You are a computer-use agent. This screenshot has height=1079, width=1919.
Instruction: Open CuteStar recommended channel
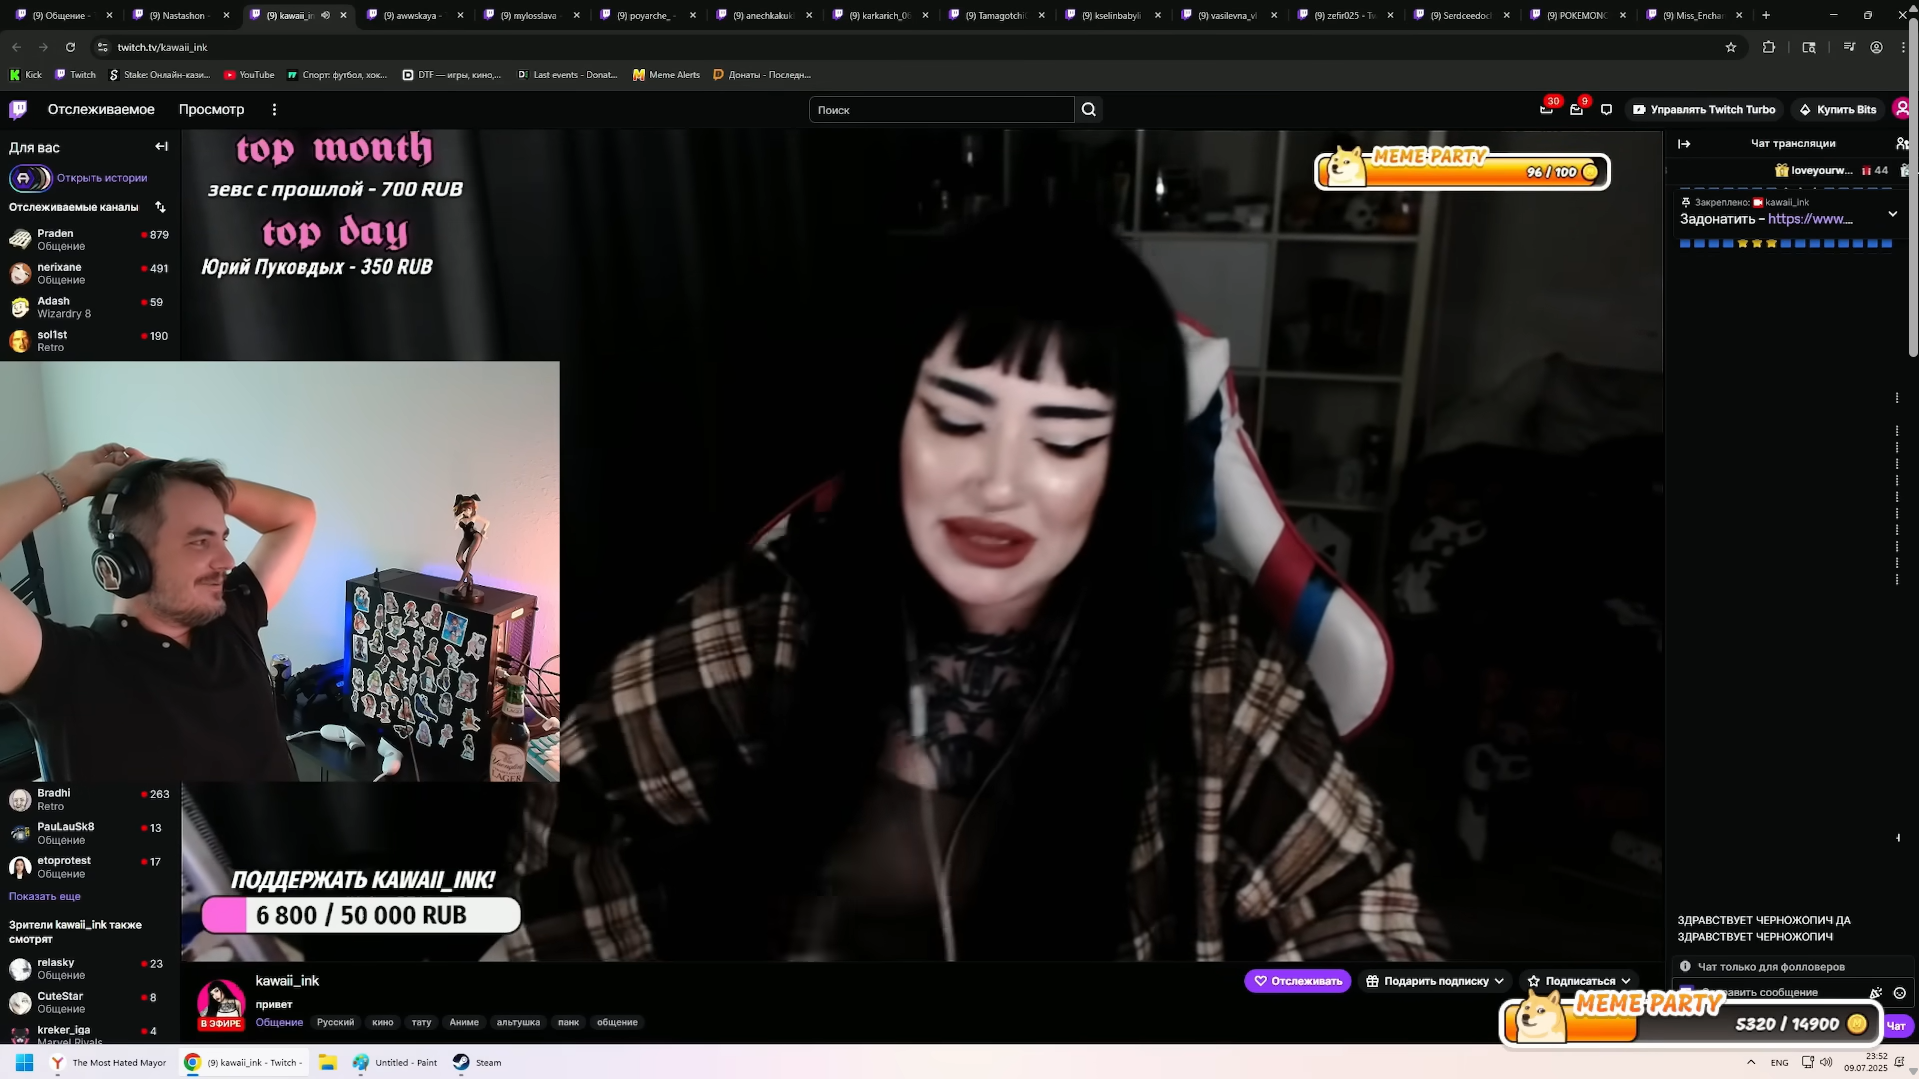pos(90,1002)
